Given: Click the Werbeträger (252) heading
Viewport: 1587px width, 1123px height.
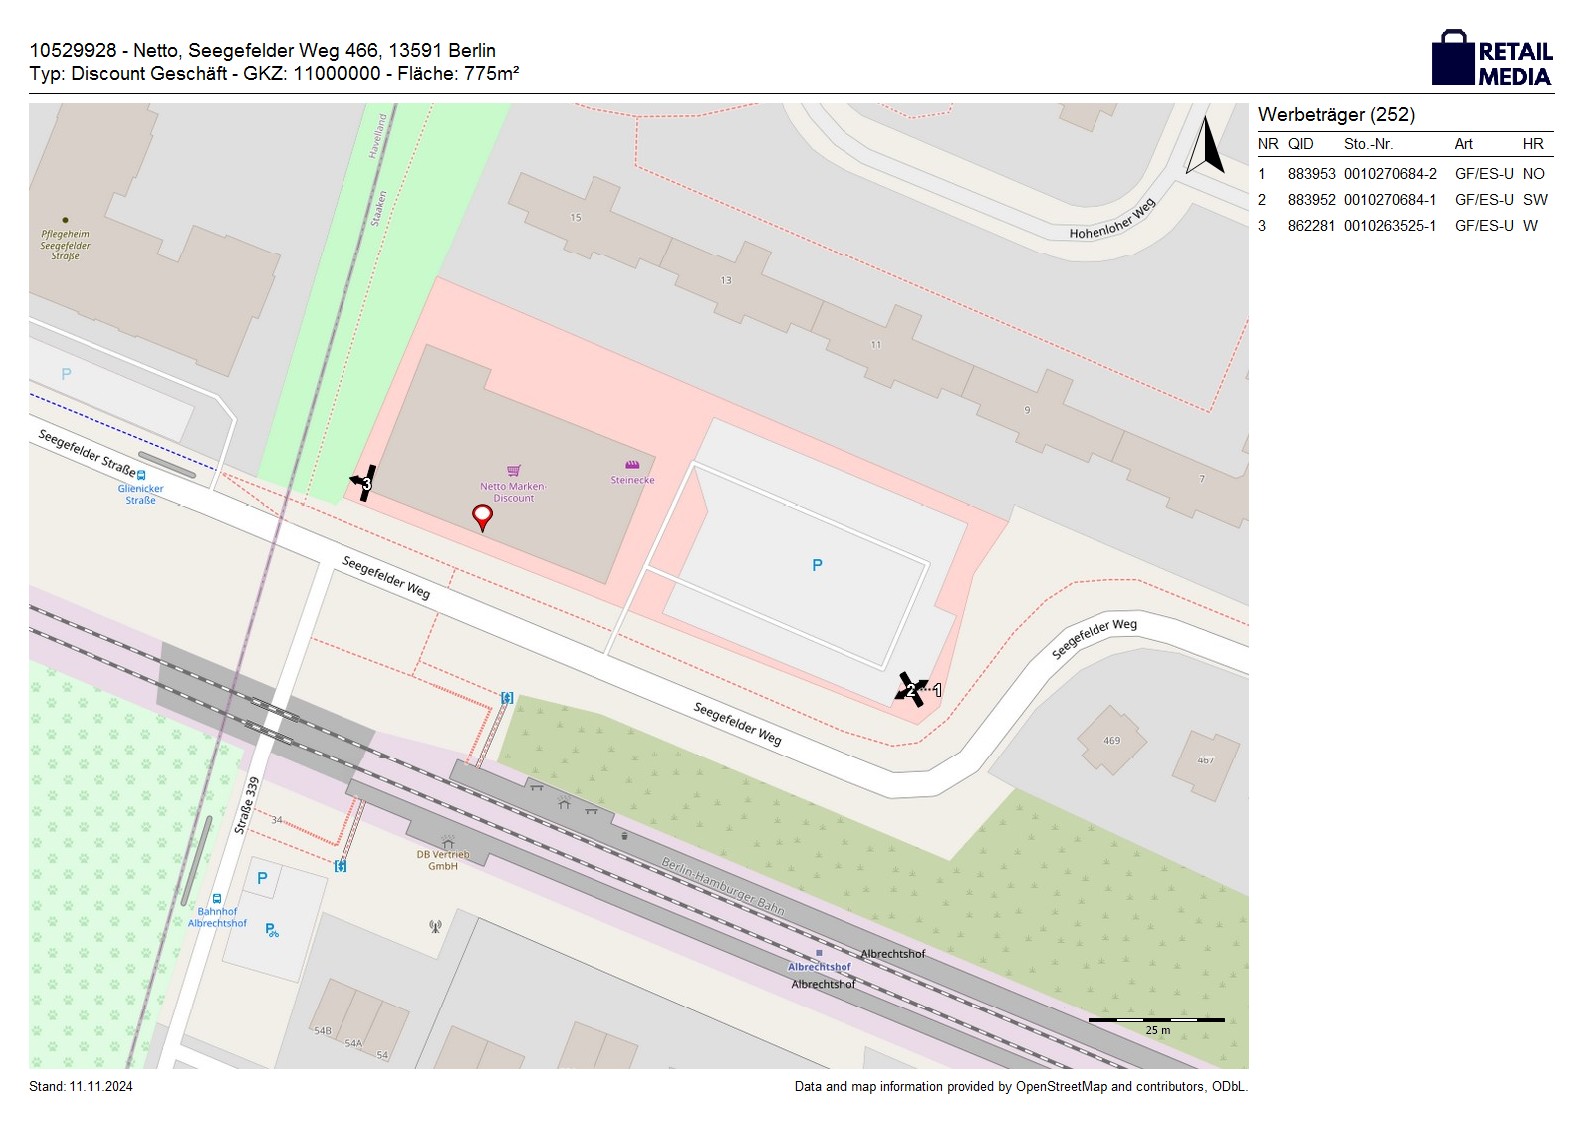Looking at the screenshot, I should [1336, 115].
